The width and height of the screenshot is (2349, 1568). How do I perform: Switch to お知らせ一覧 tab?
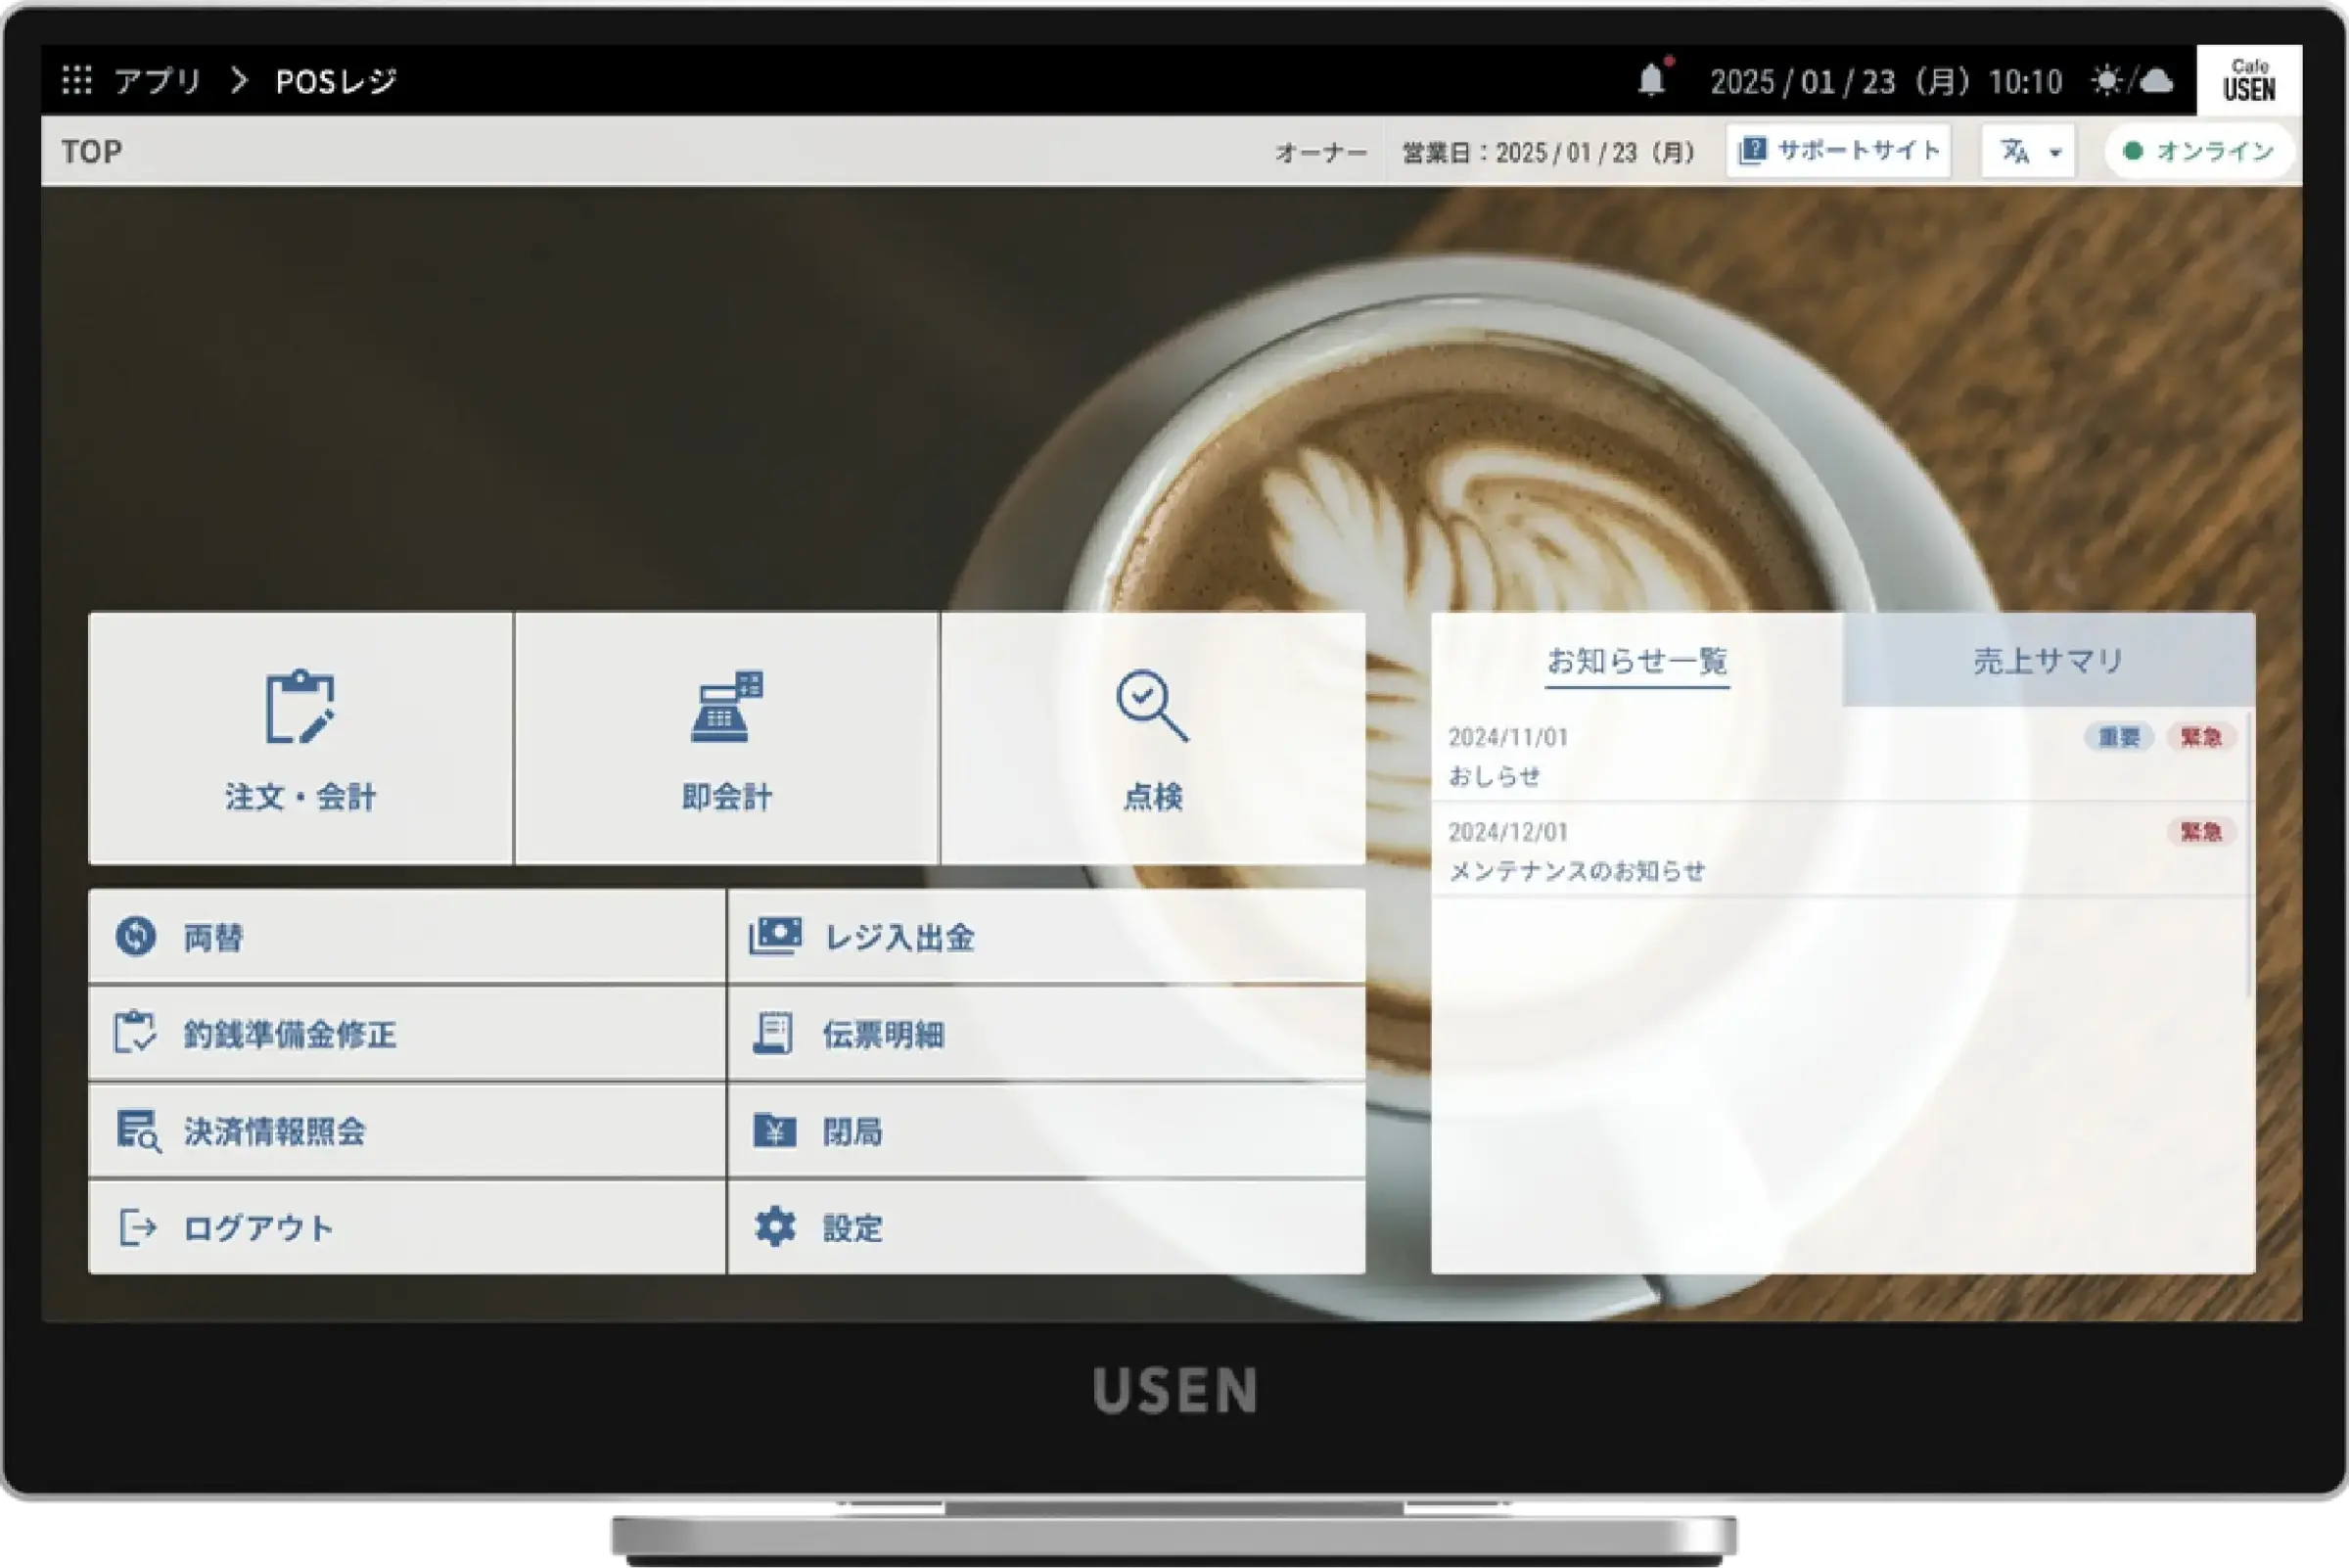[1637, 660]
